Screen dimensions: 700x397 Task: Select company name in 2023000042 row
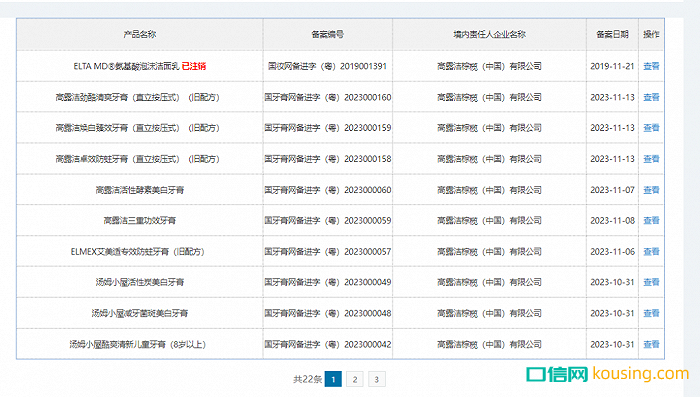489,344
